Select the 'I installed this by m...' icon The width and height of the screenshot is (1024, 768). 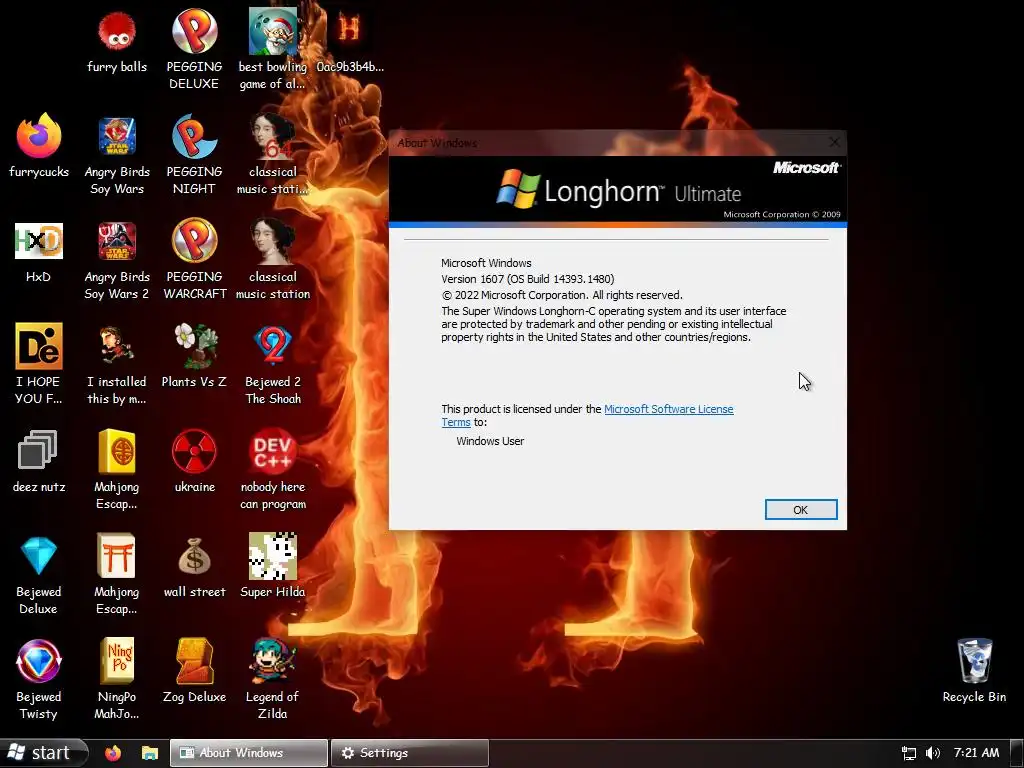[x=117, y=364]
